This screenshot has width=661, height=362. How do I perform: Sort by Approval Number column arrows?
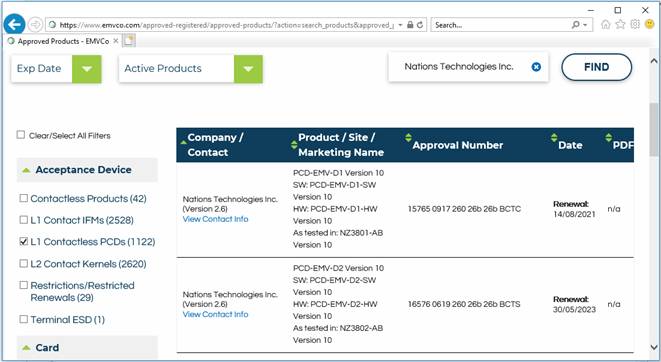[x=408, y=138]
